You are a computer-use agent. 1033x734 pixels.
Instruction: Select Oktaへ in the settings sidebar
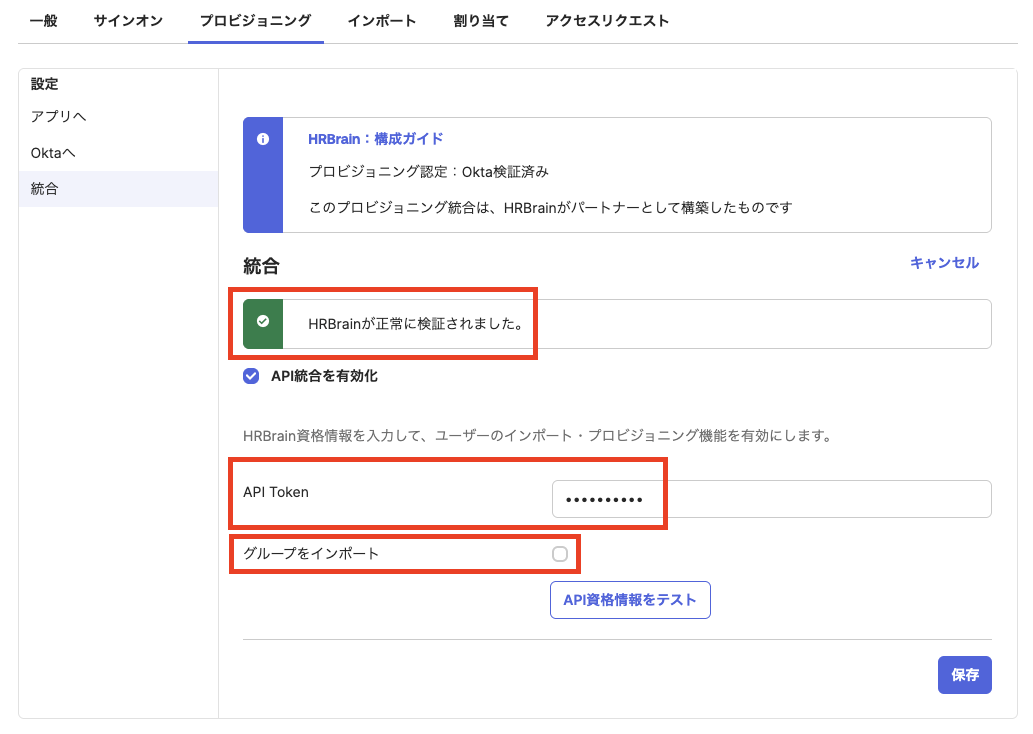(54, 153)
